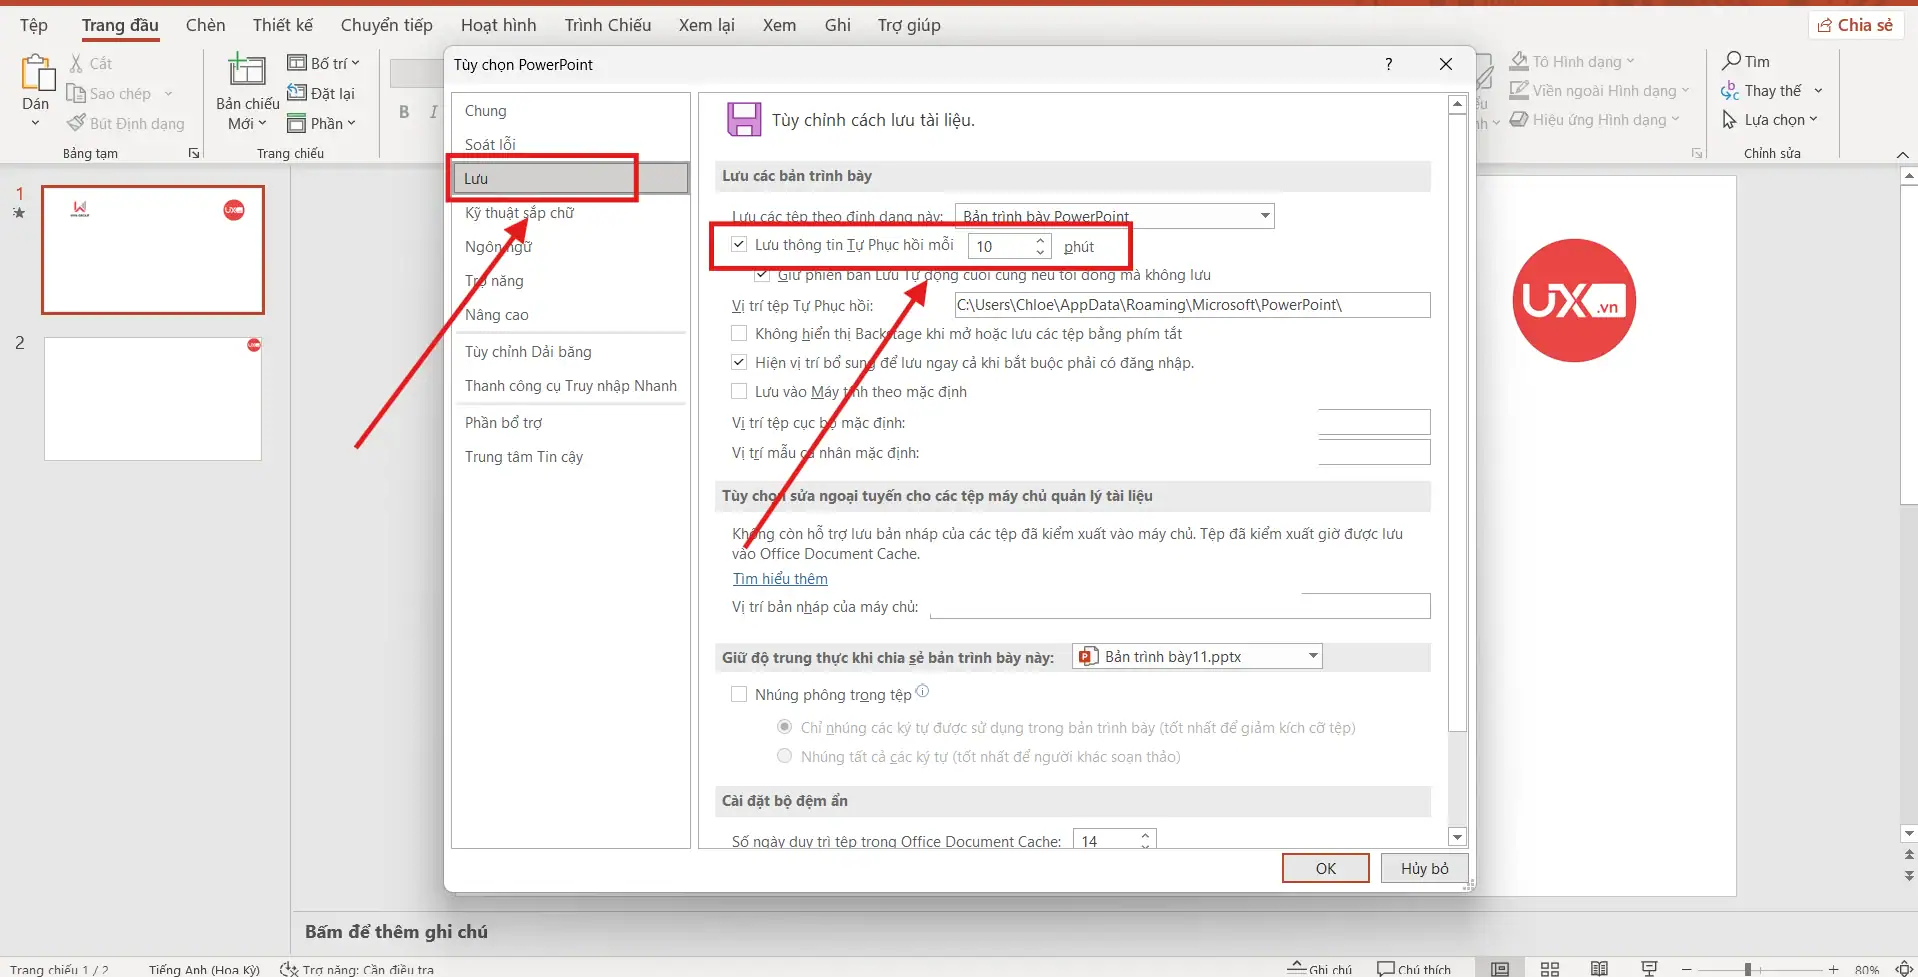This screenshot has width=1918, height=977.
Task: Select radio 'Nhúng tất cả các ký tự'
Action: tap(784, 757)
